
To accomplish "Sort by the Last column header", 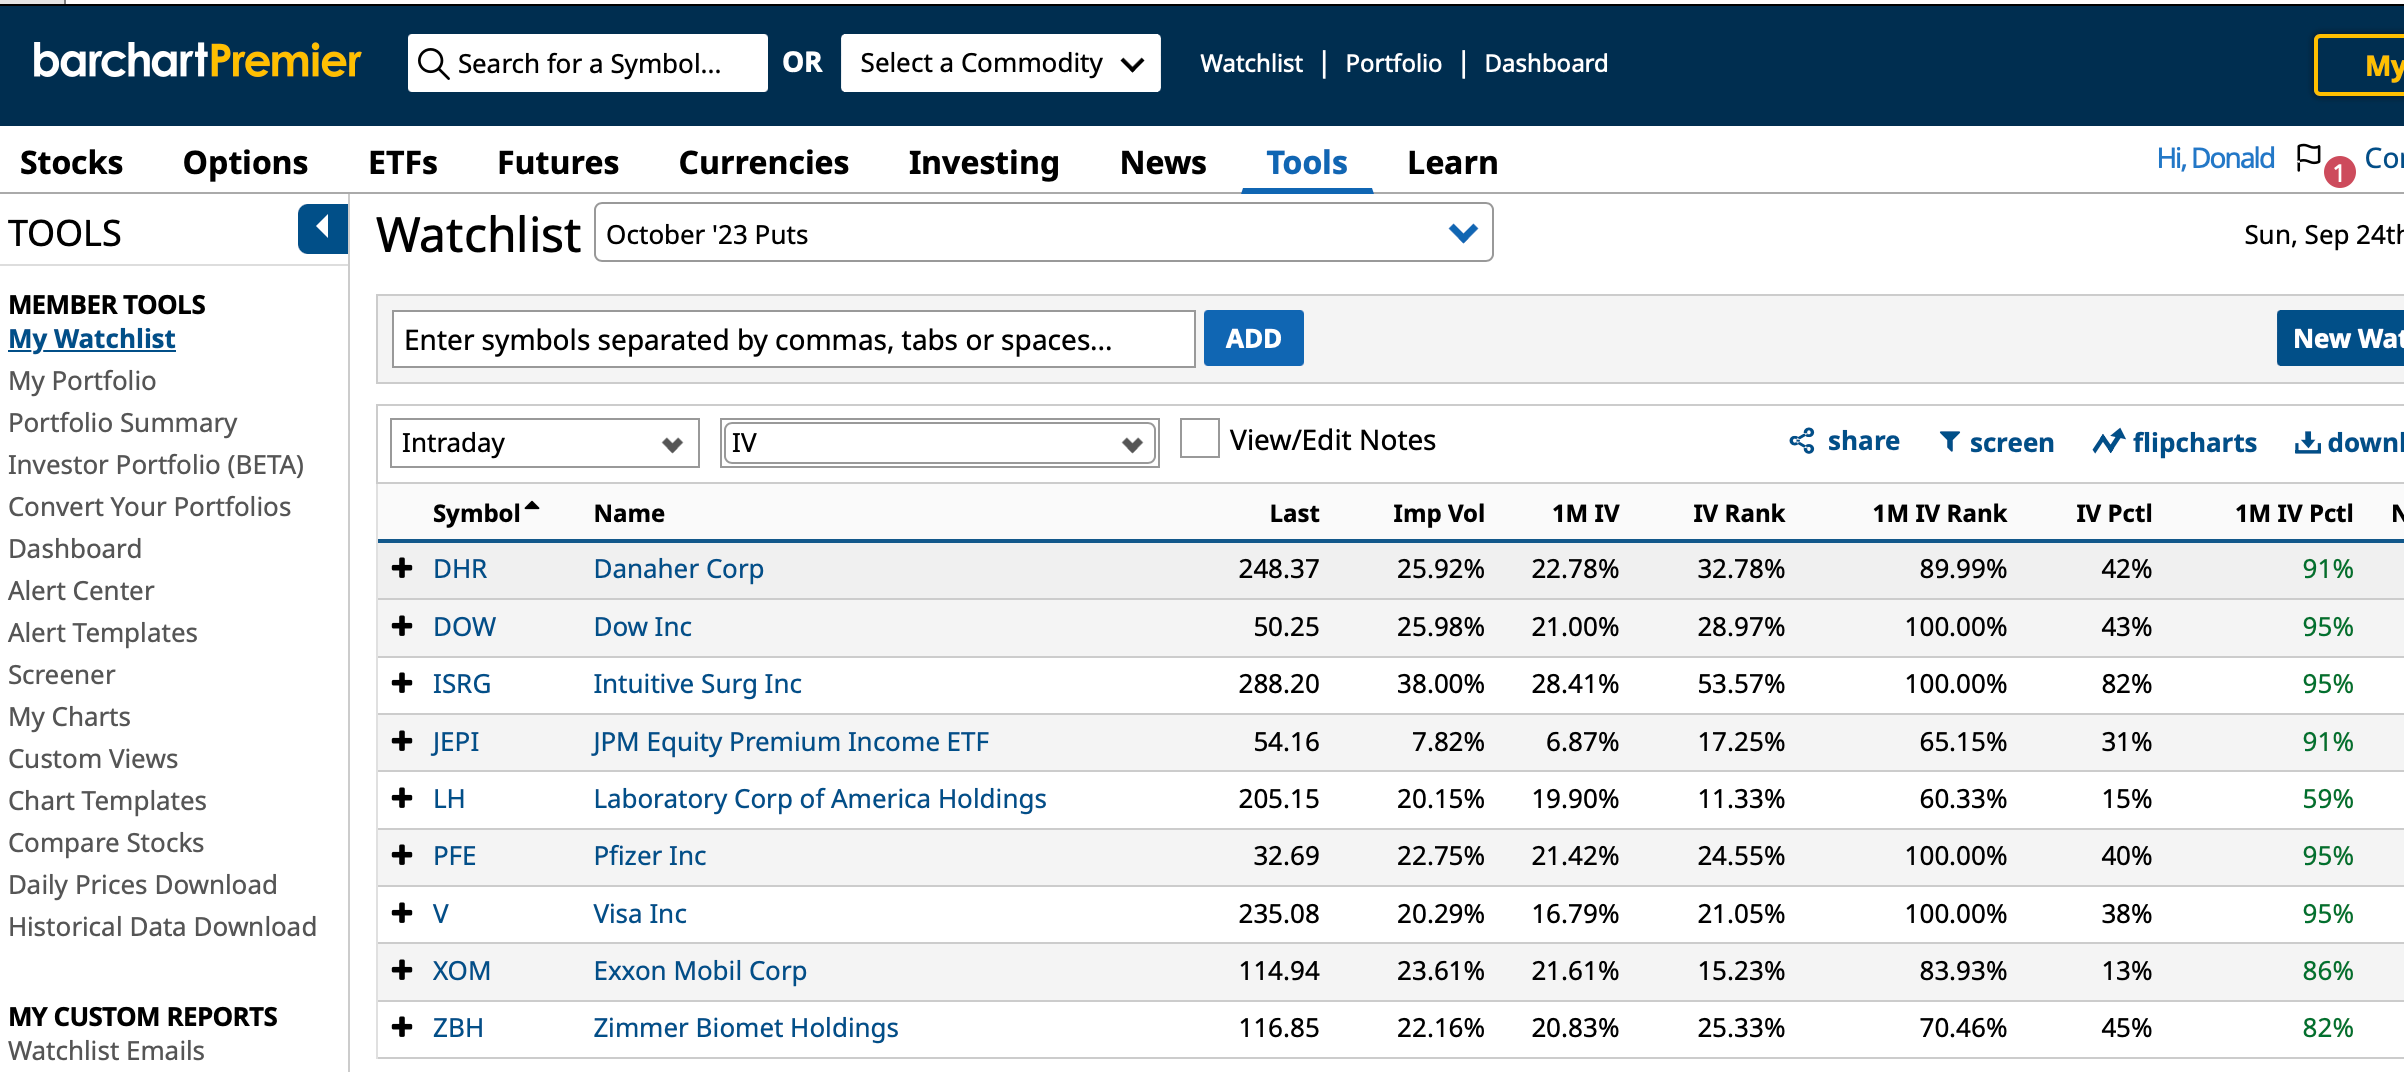I will pos(1294,513).
